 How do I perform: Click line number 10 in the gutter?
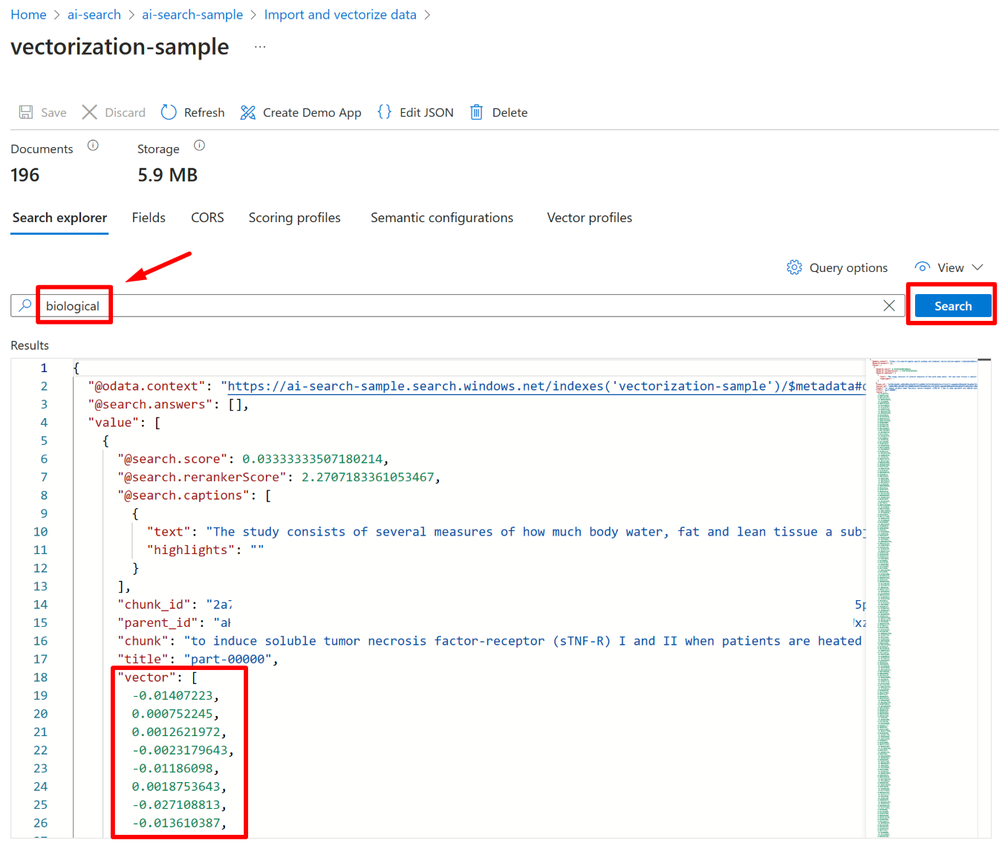pyautogui.click(x=40, y=531)
